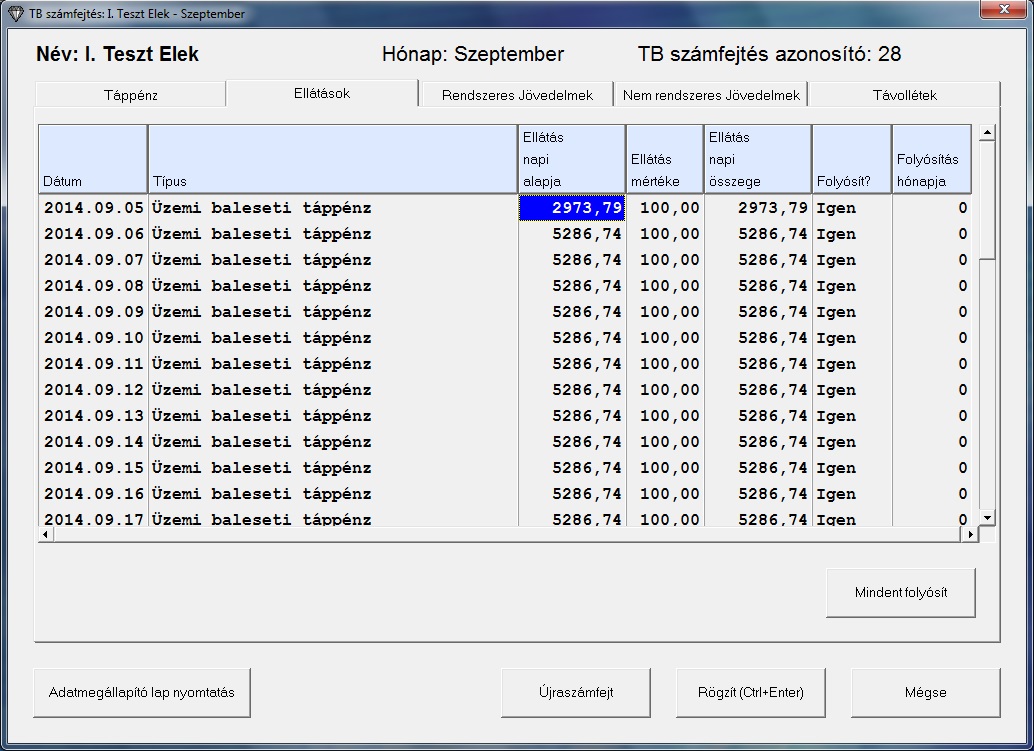Click the Dátum column header
The image size is (1034, 751).
click(93, 160)
